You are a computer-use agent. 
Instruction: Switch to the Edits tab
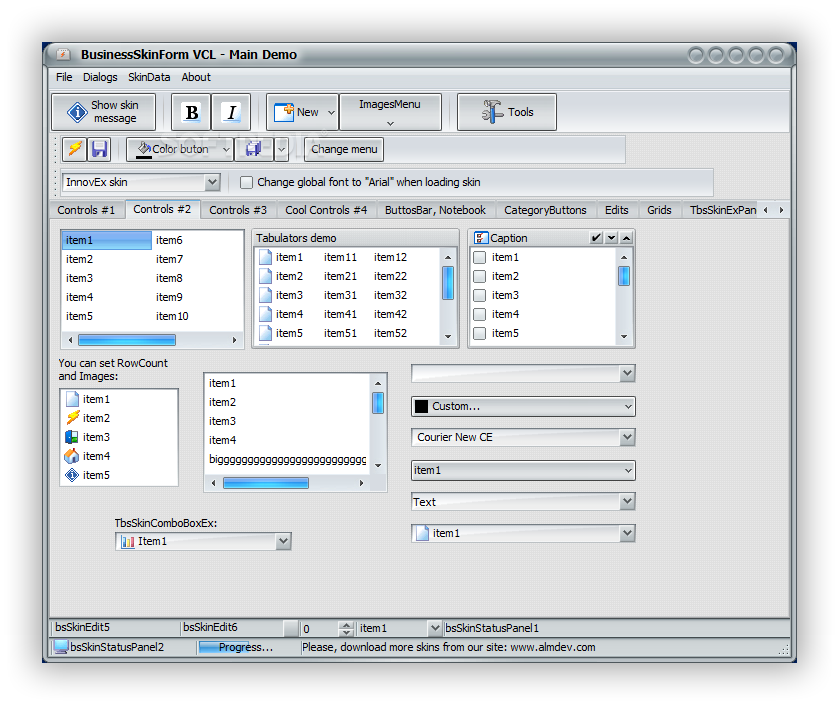point(616,210)
